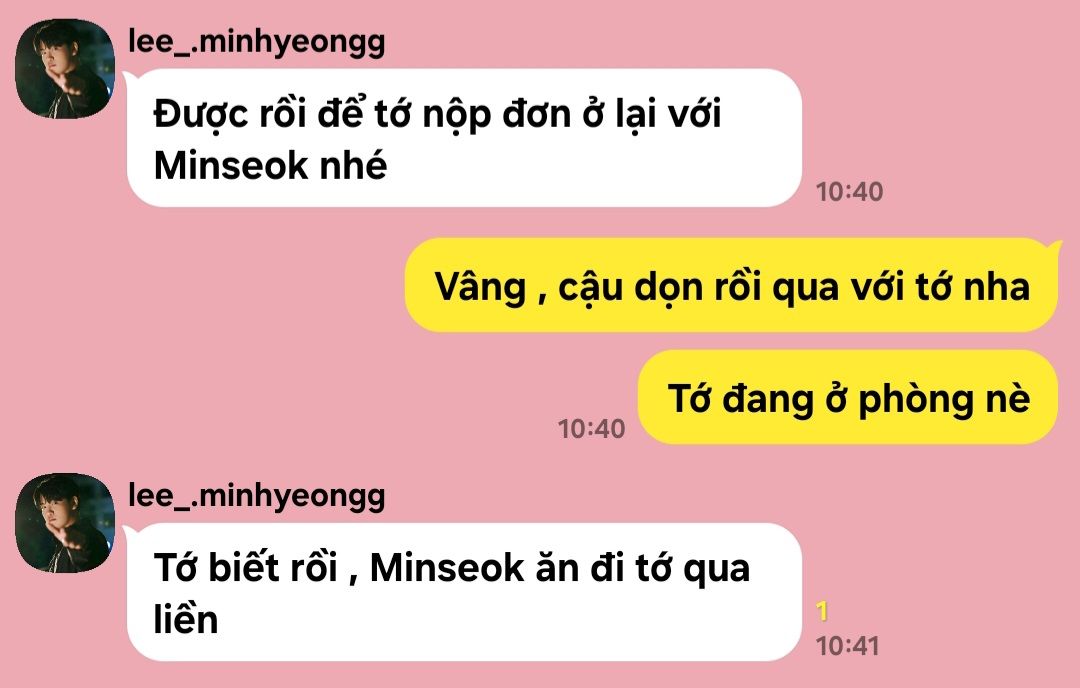This screenshot has width=1080, height=688.
Task: Select the yellow 'Vâng , cậu dọn rồi' bubble
Action: (x=731, y=285)
